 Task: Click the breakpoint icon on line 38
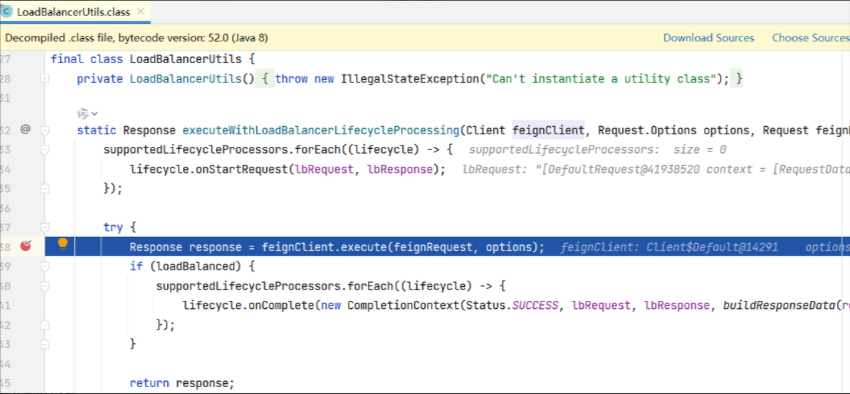[x=25, y=247]
